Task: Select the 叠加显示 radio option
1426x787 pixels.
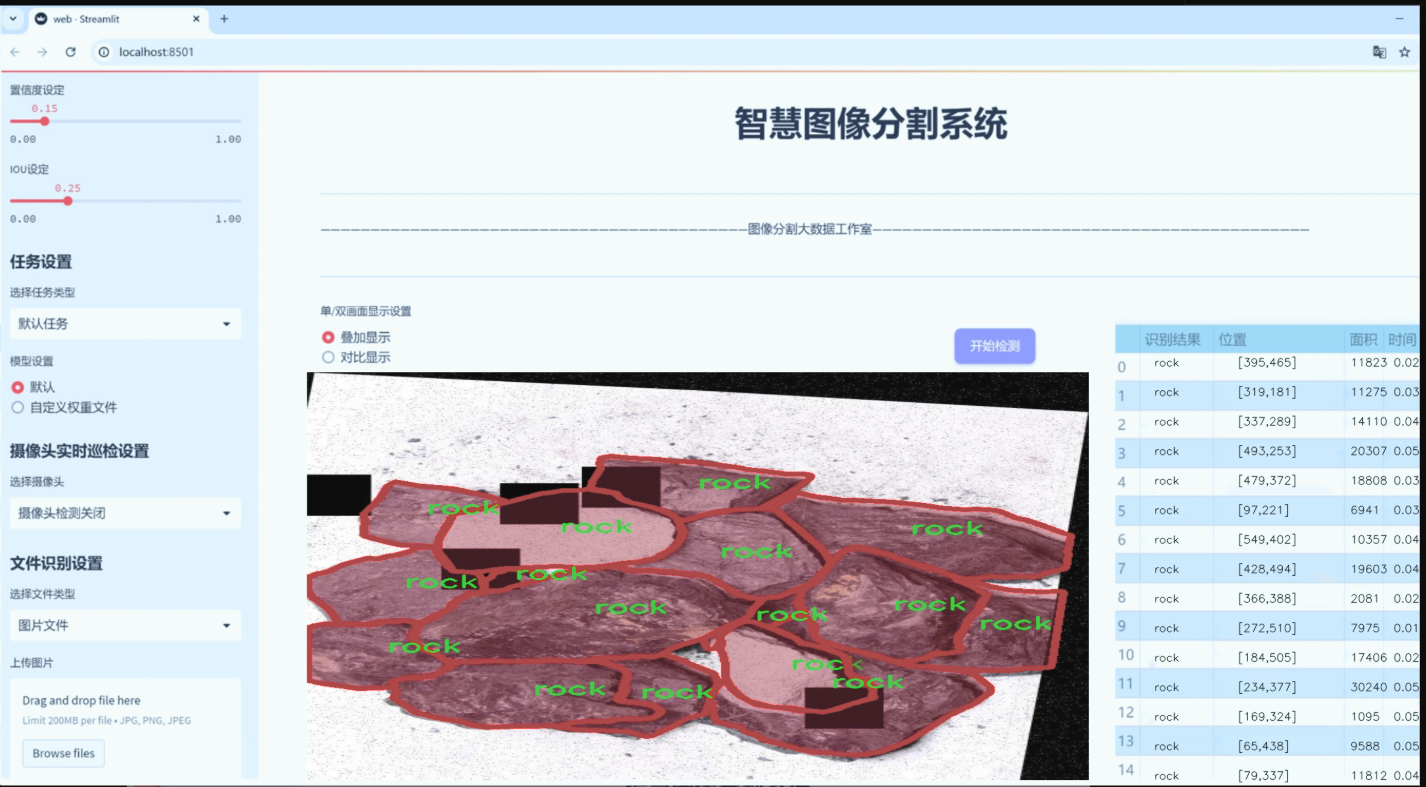Action: (x=328, y=338)
